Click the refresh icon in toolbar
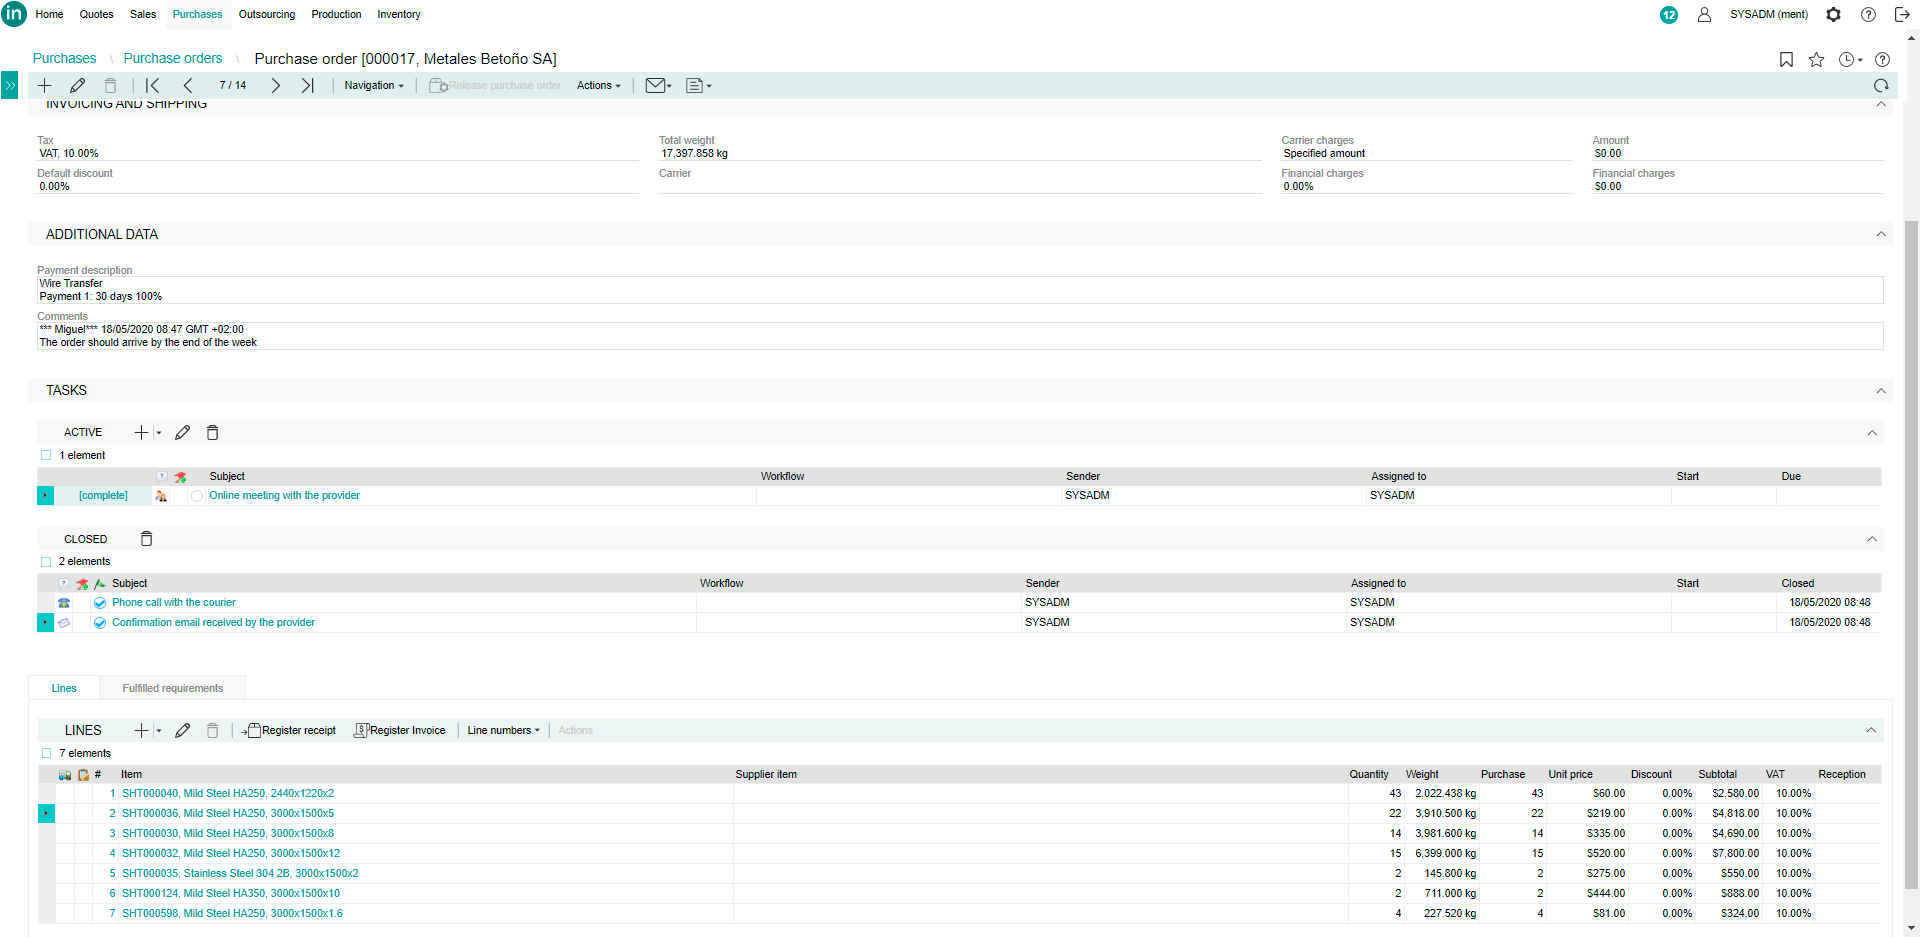Screen dimensions: 1920x937 coord(1881,86)
